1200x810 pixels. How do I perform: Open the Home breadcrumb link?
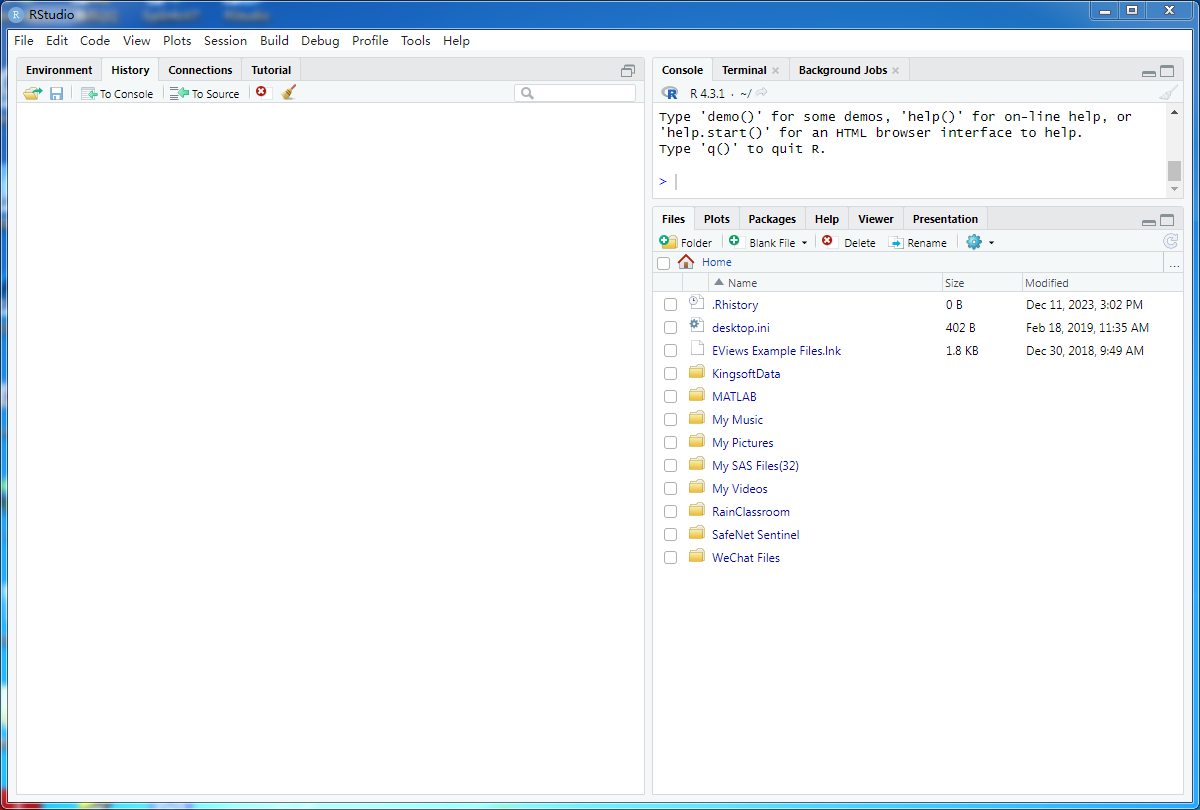pos(716,262)
